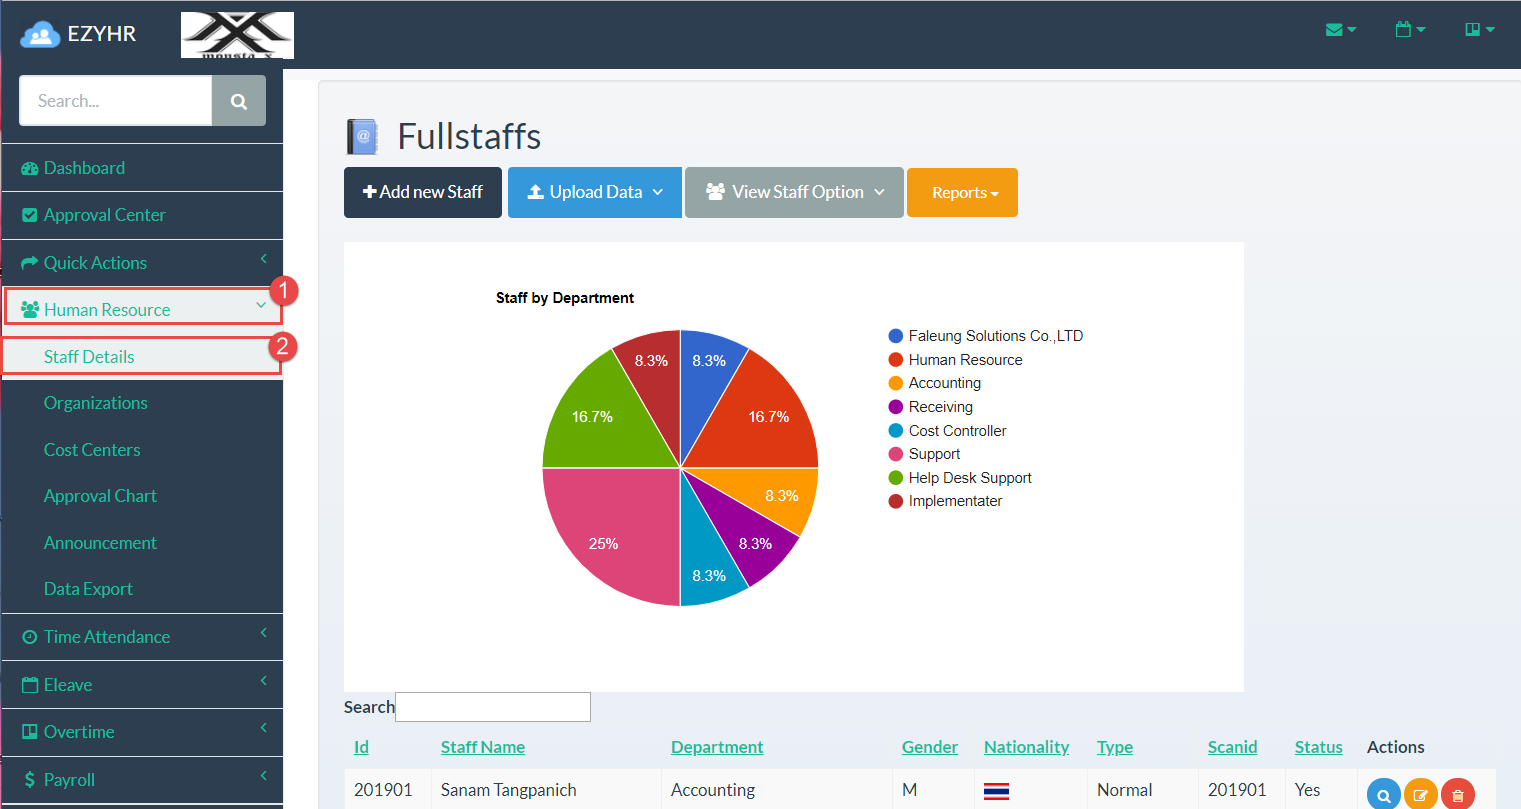Screen dimensions: 1521x809
Task: Sort the table by Staff Name link
Action: [x=483, y=746]
